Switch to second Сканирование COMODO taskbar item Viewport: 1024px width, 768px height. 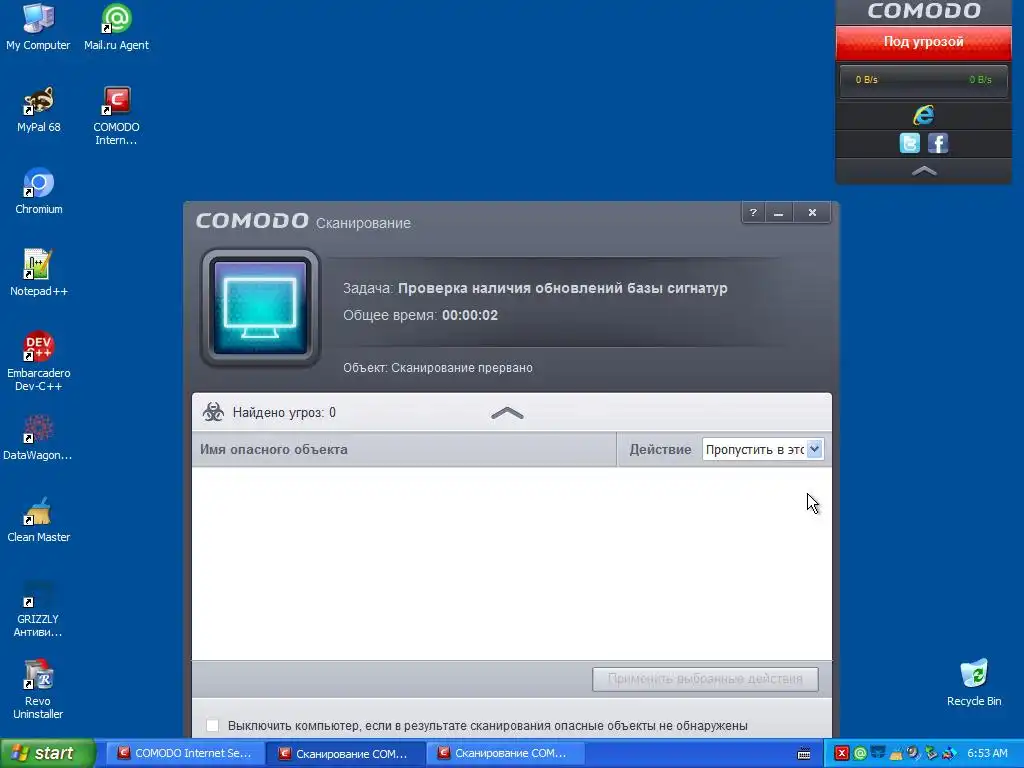click(x=505, y=753)
